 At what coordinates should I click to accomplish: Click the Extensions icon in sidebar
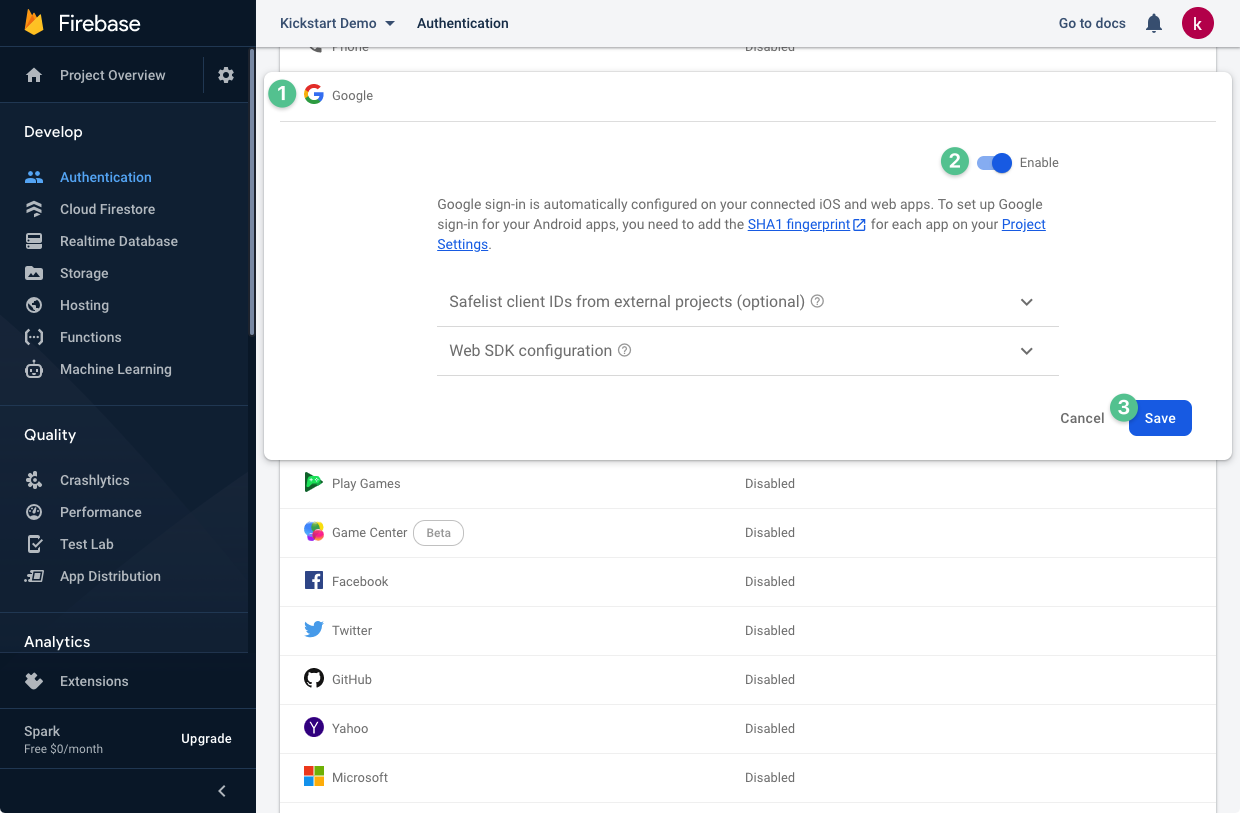pos(34,681)
